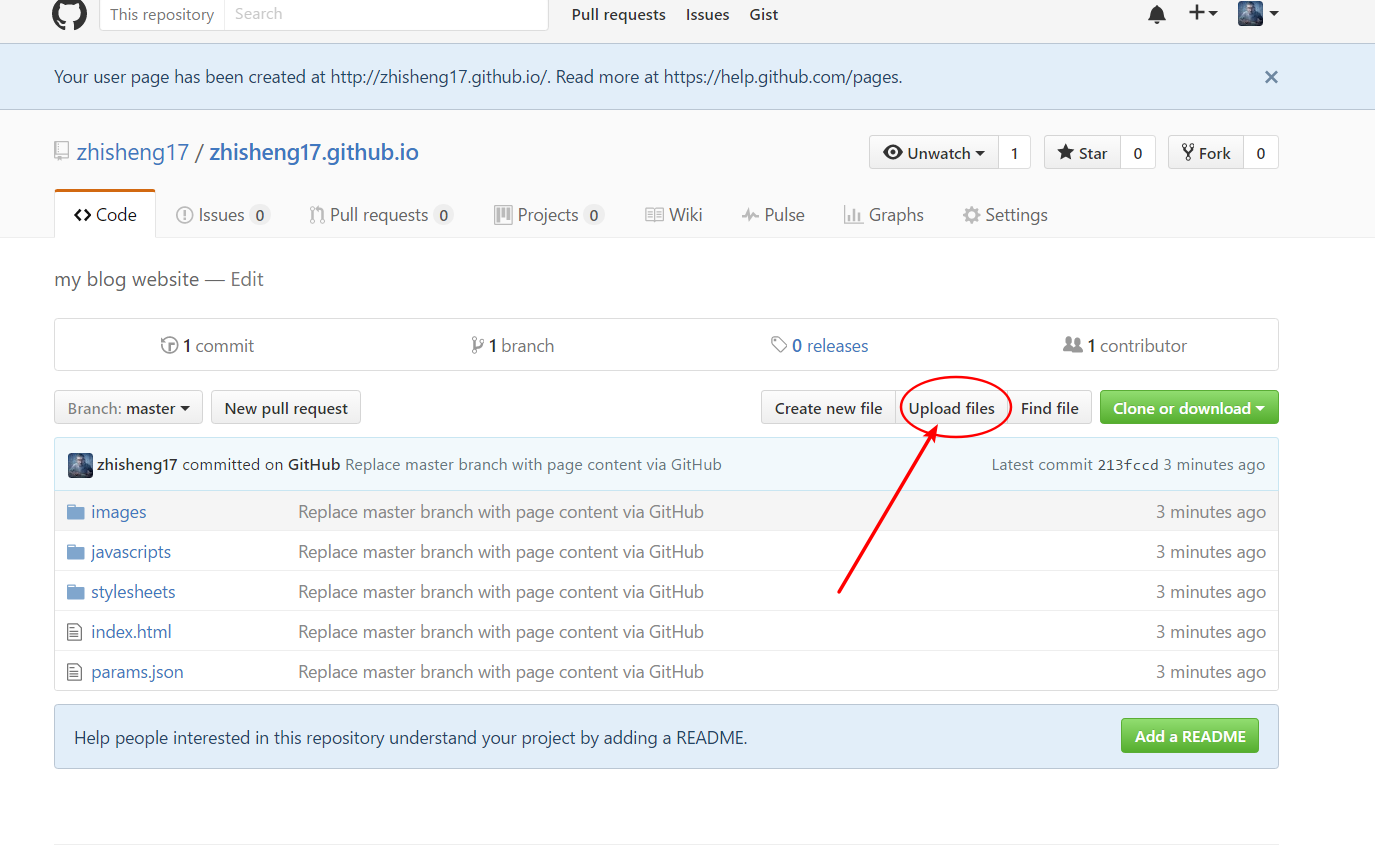Click the images folder icon

click(76, 512)
